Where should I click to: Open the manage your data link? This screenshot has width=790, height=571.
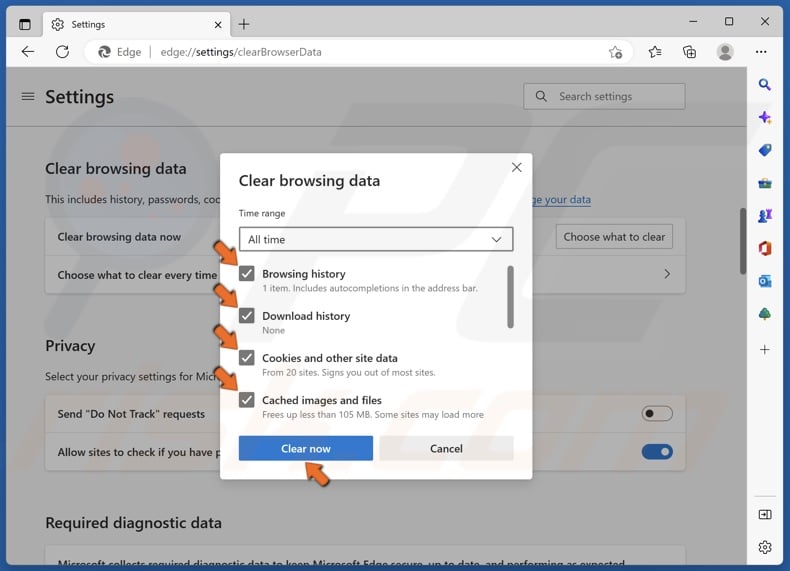[x=561, y=200]
